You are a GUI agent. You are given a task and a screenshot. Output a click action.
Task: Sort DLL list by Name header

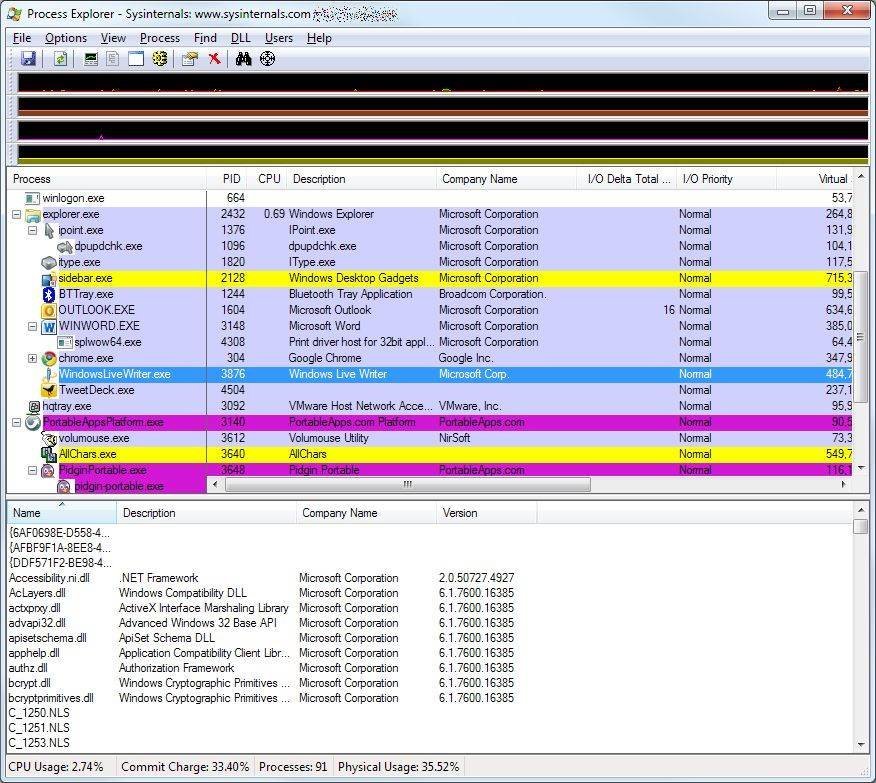point(61,513)
